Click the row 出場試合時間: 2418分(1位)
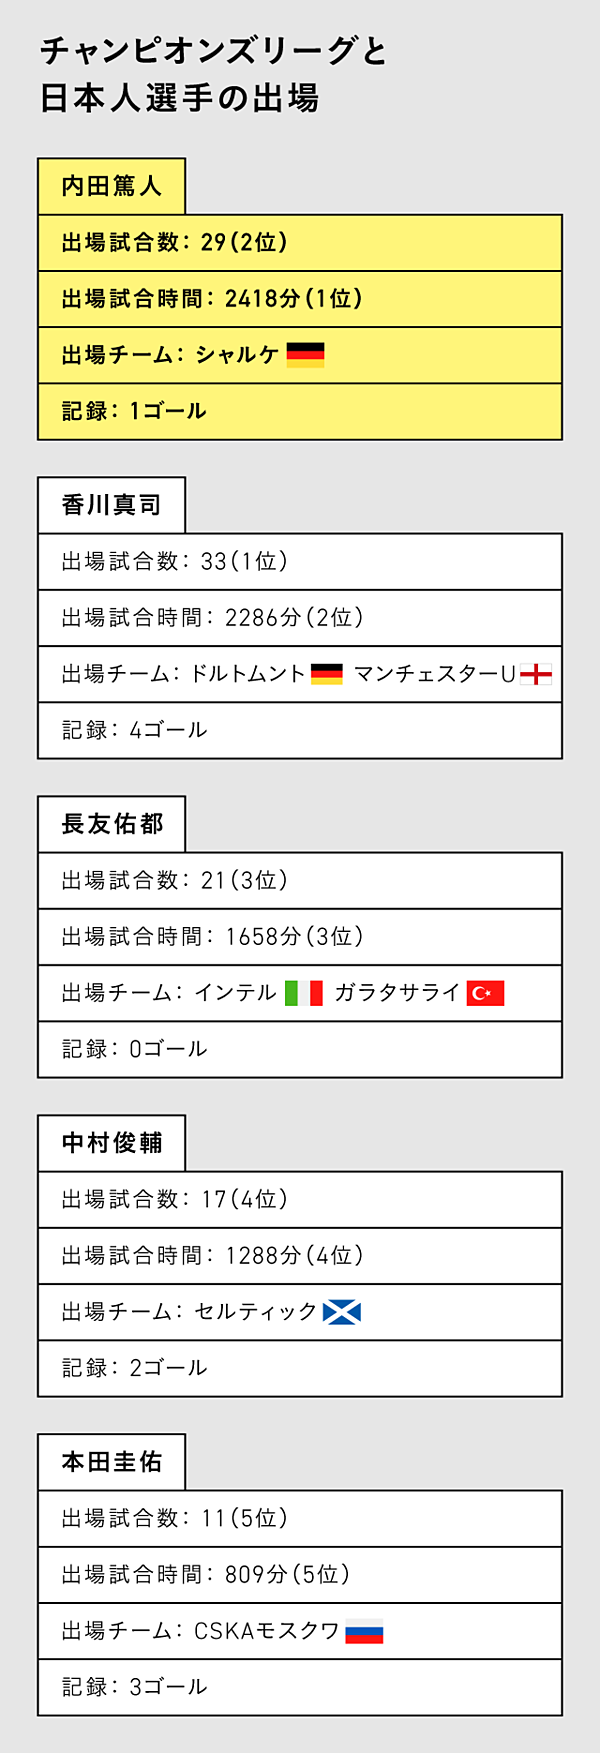This screenshot has width=600, height=1753. pos(300,299)
